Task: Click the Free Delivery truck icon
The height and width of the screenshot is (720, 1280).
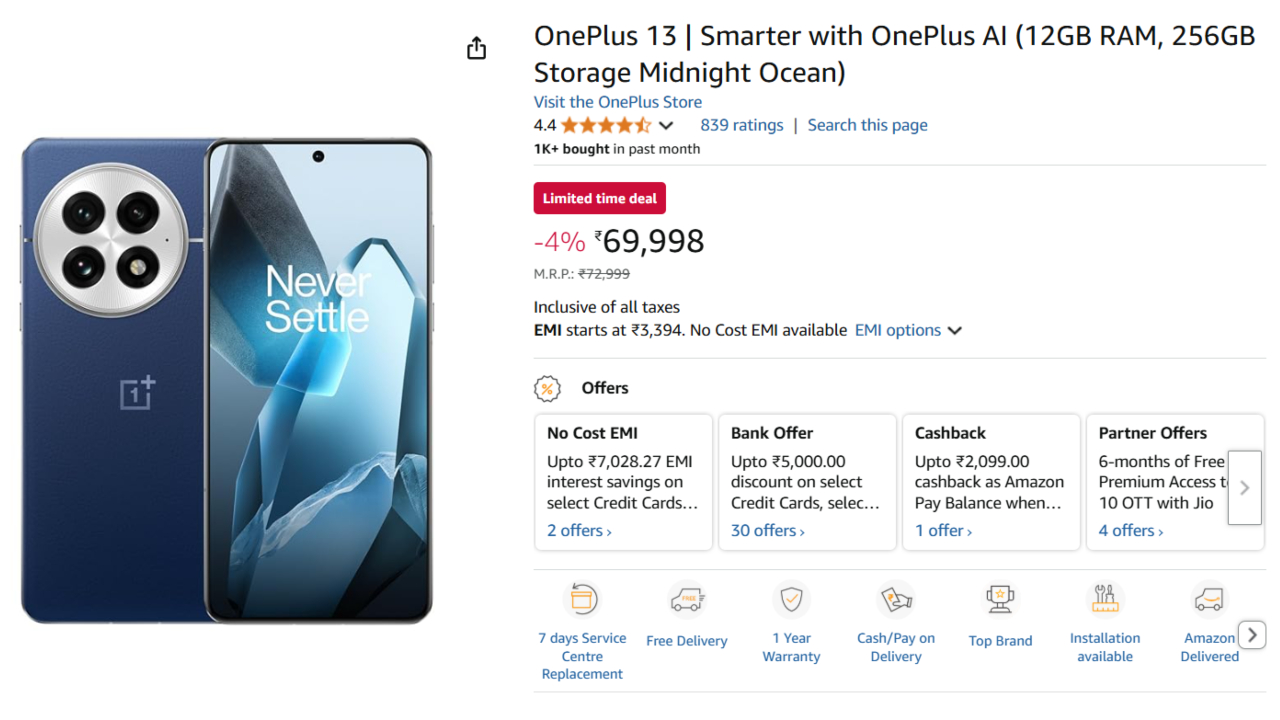Action: (x=687, y=599)
